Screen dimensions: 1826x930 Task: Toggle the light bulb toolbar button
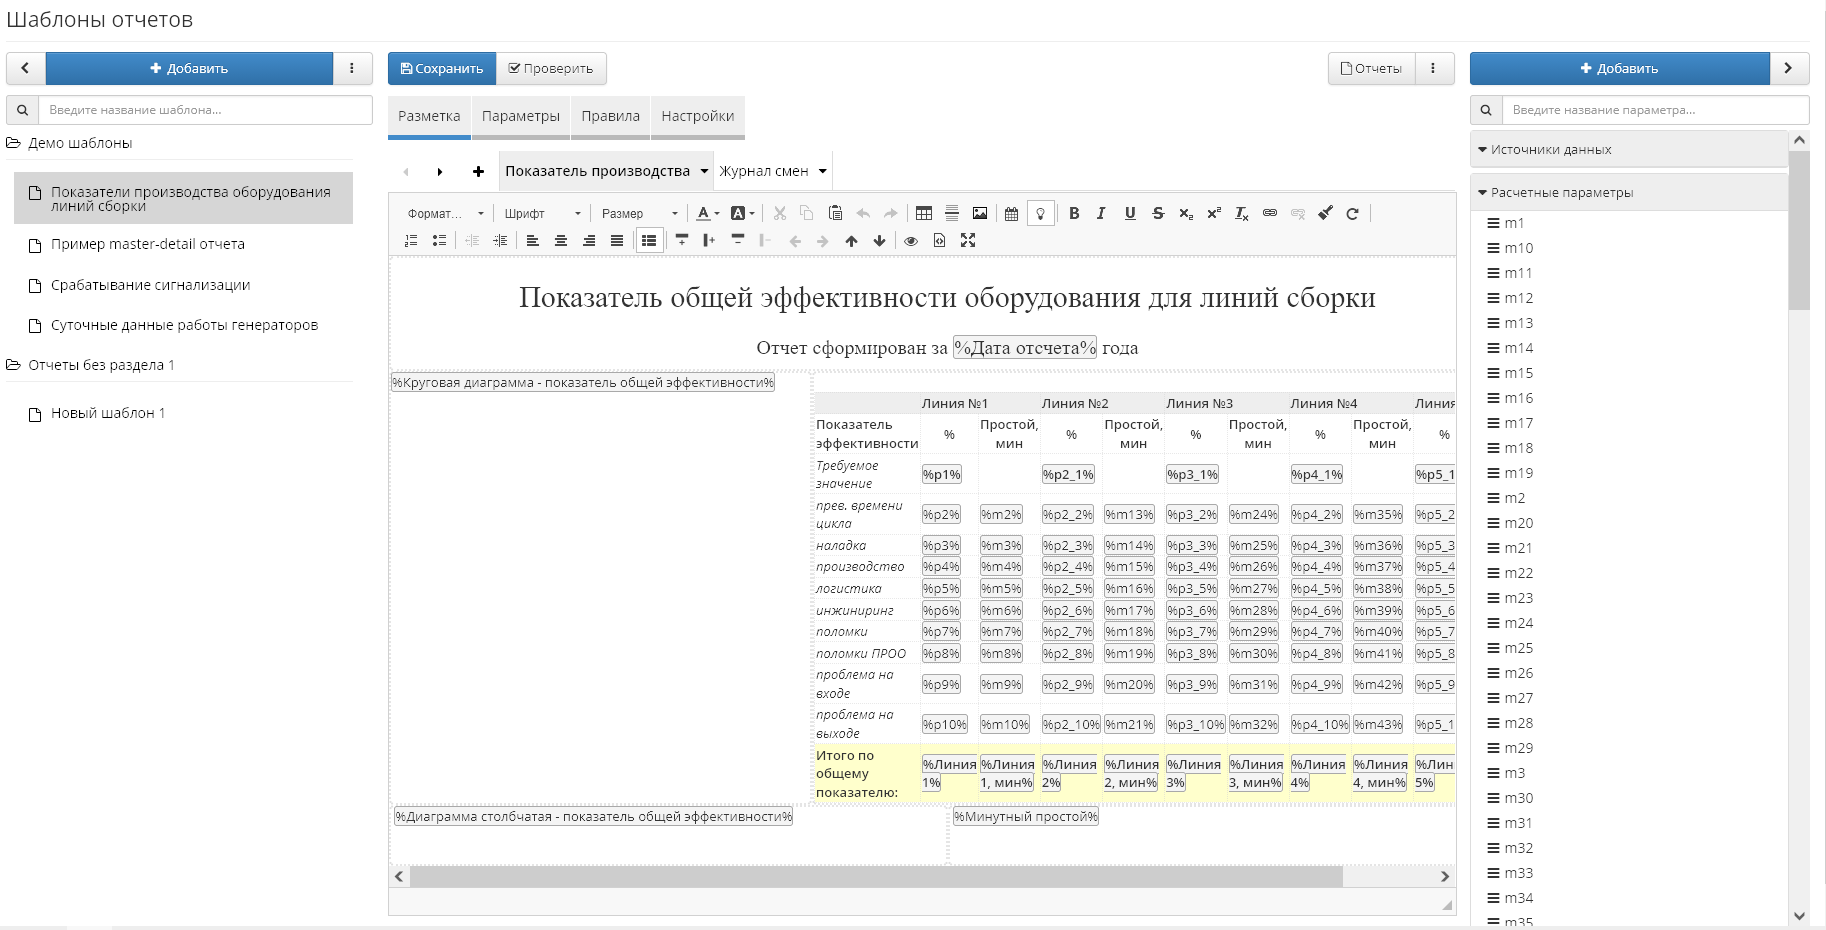point(1040,213)
